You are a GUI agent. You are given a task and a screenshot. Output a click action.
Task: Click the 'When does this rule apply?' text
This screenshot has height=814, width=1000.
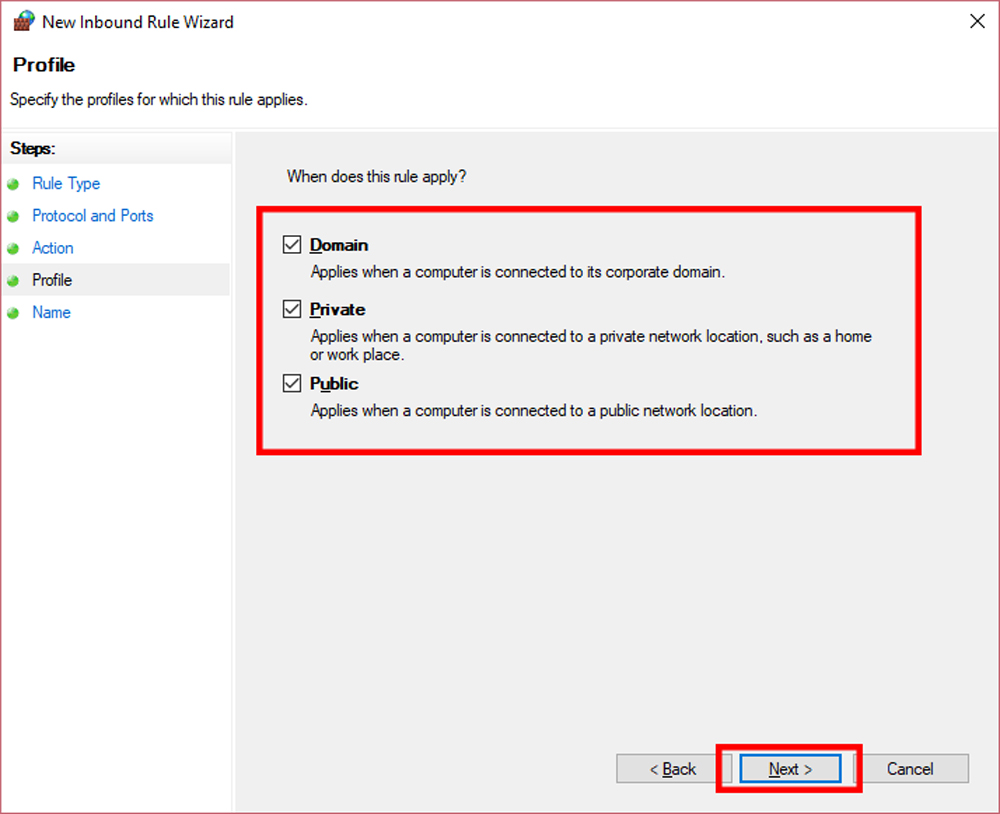tap(376, 177)
